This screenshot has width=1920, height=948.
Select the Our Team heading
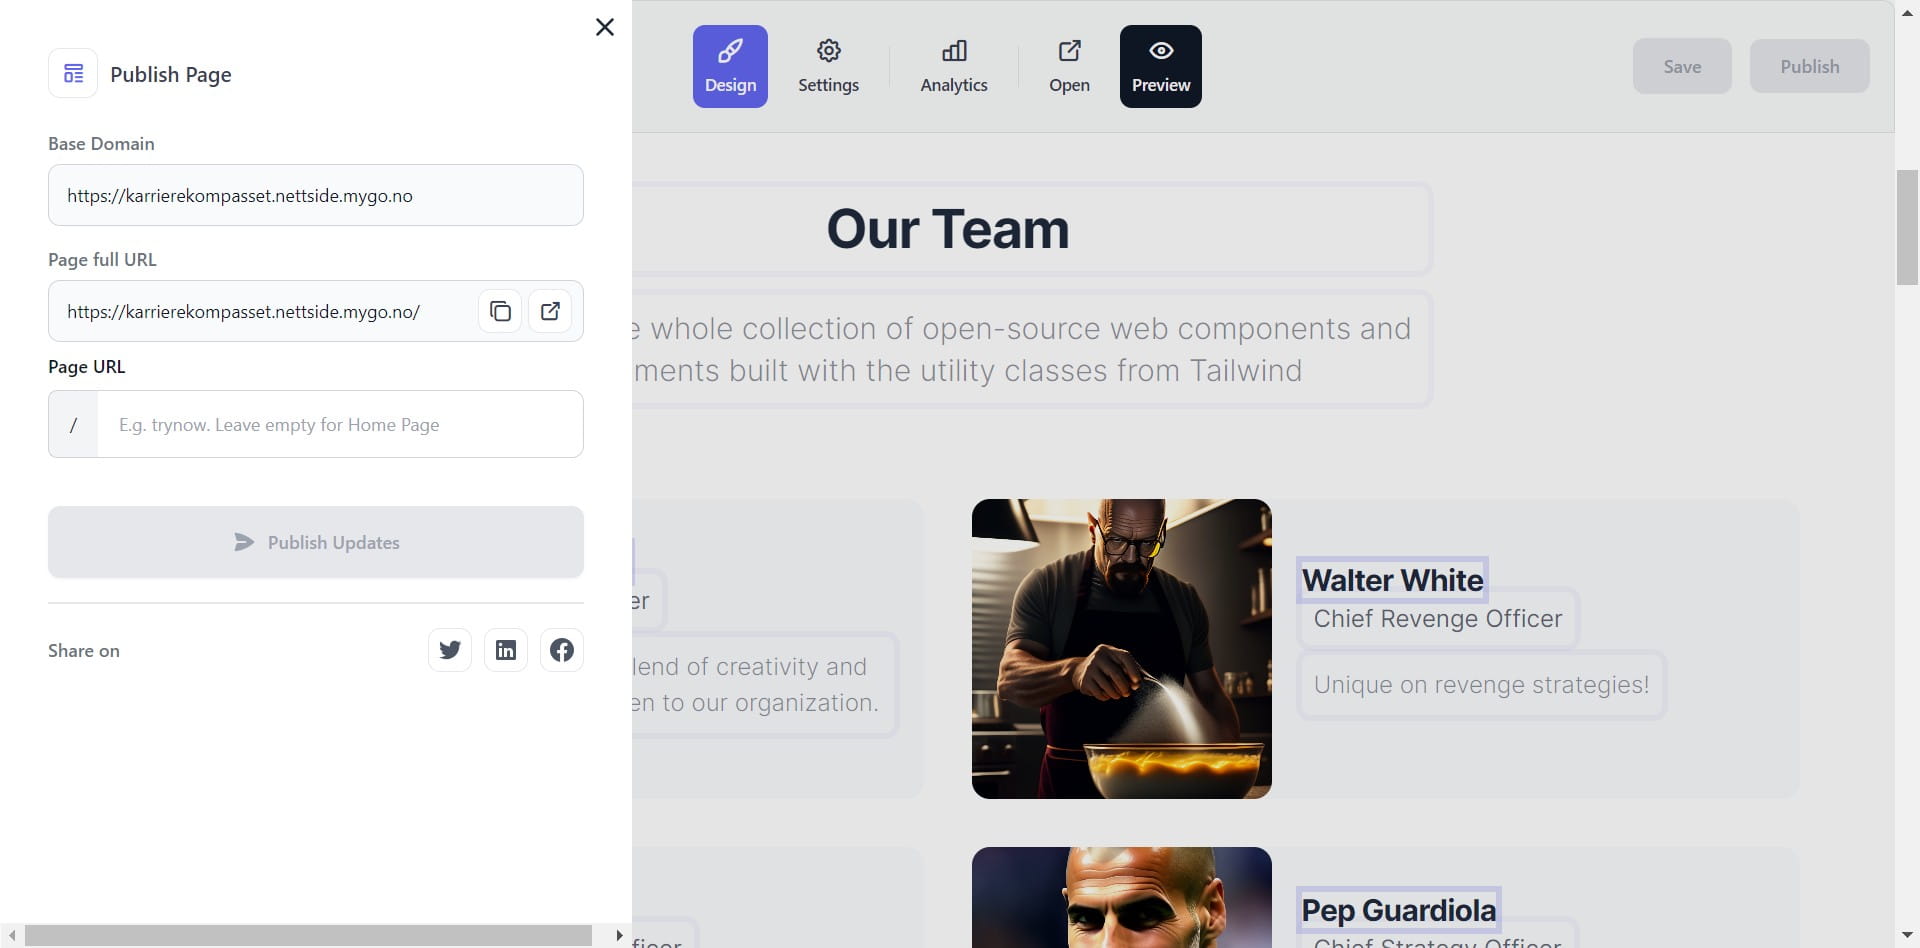pyautogui.click(x=948, y=229)
